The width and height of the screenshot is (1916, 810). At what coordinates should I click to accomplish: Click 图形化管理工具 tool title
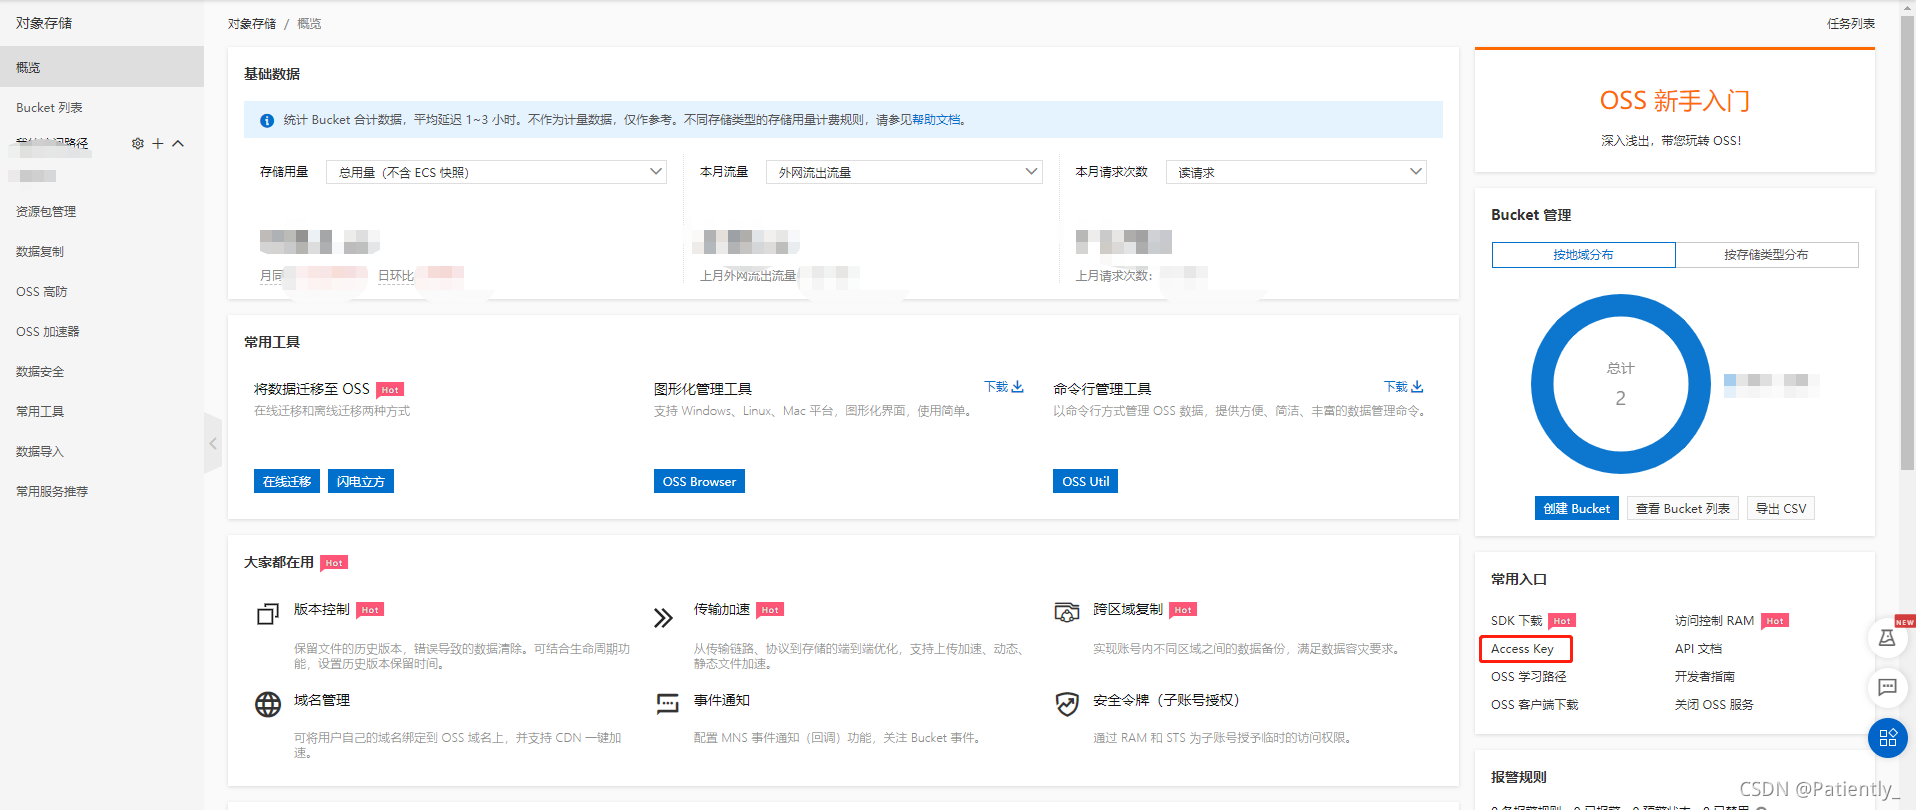[703, 389]
